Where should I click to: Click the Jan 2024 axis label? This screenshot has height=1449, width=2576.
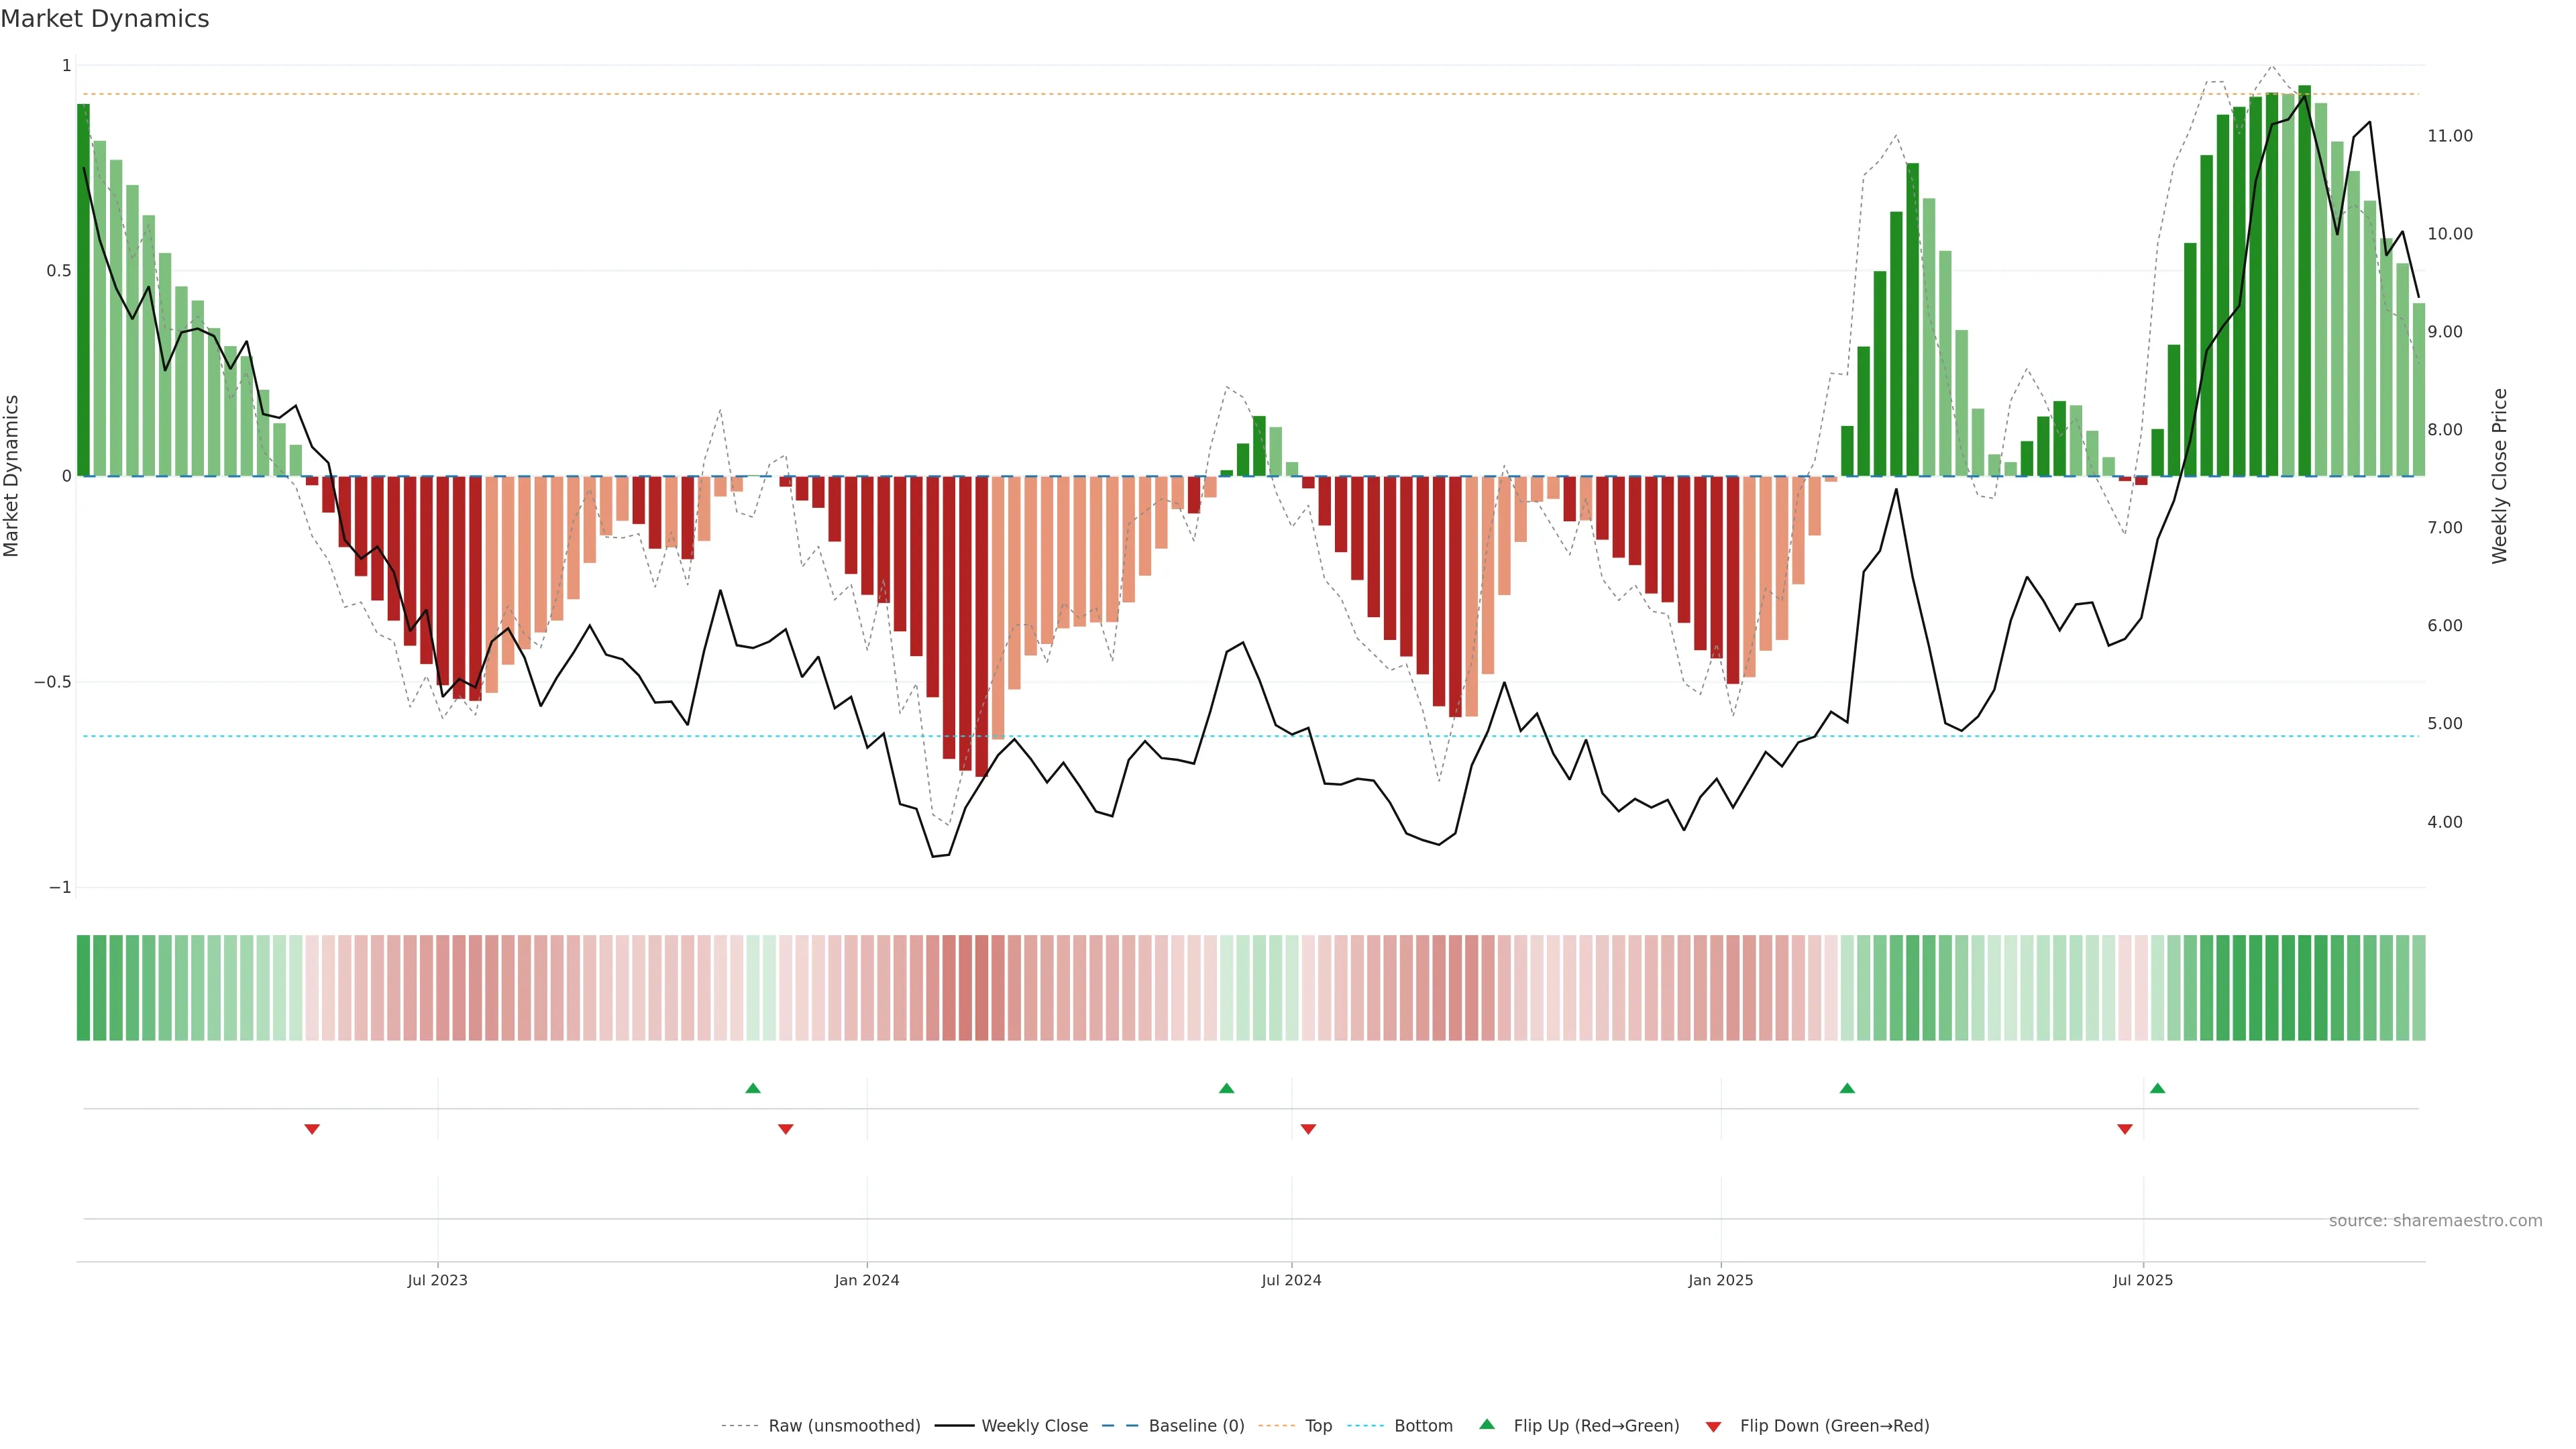tap(866, 1280)
